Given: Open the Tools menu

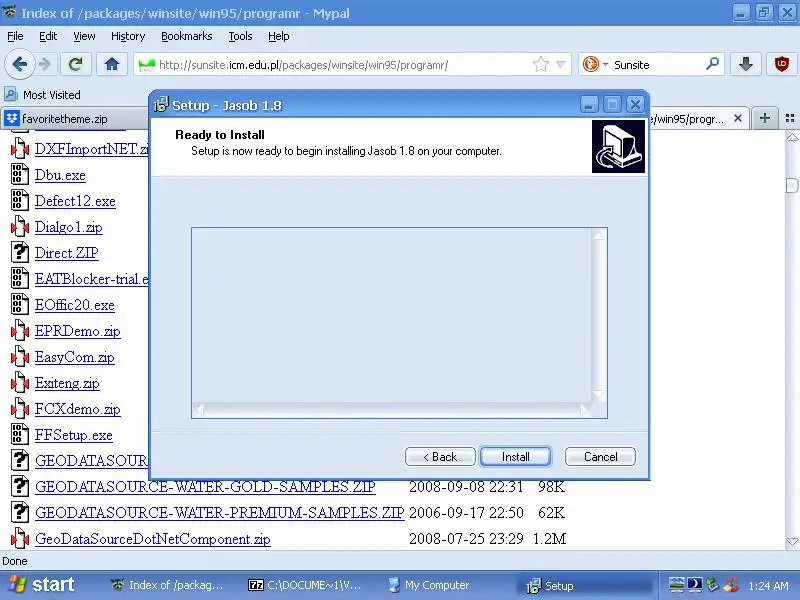Looking at the screenshot, I should coord(240,36).
